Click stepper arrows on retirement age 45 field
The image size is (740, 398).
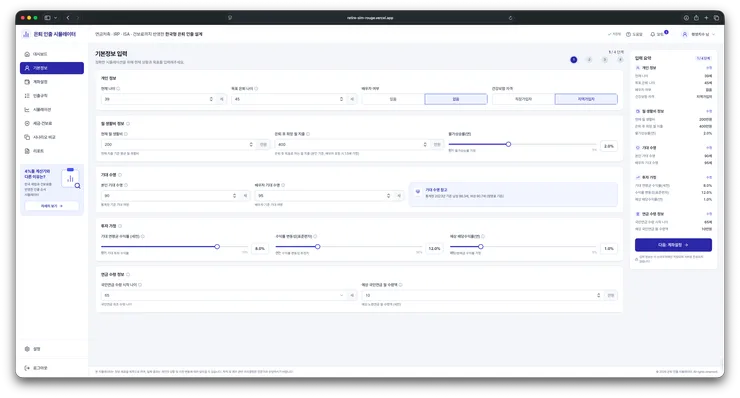coord(341,99)
